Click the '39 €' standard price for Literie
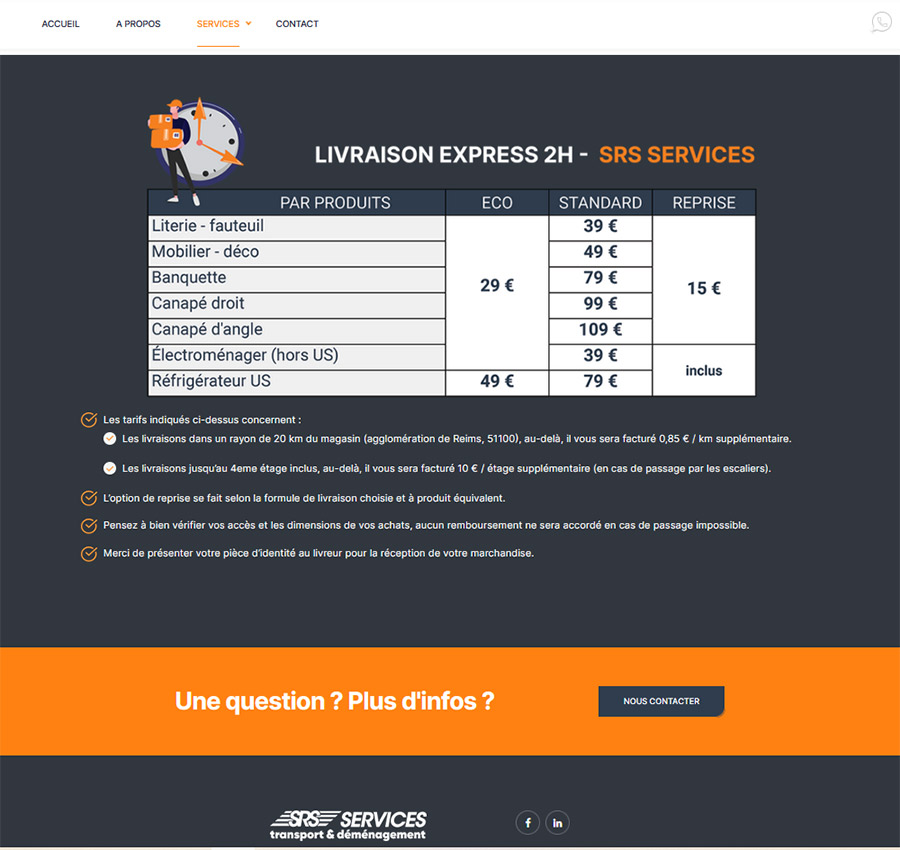 coord(600,226)
